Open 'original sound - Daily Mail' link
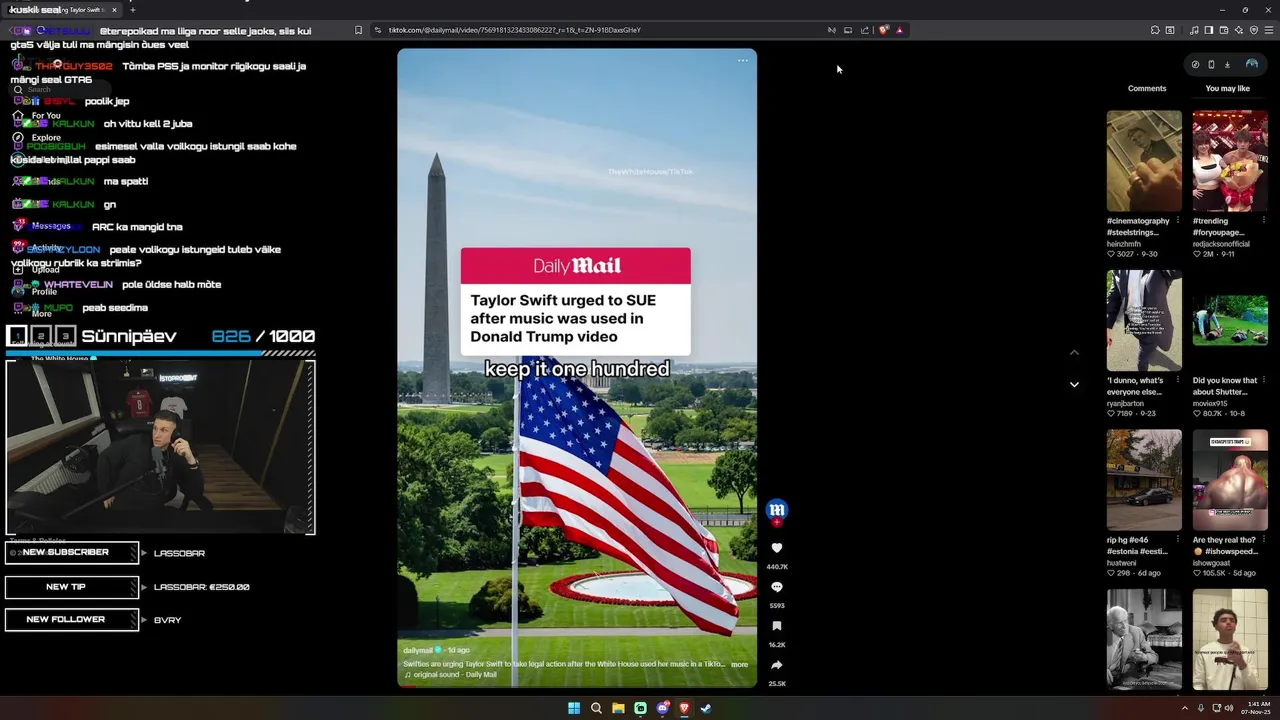 point(454,675)
